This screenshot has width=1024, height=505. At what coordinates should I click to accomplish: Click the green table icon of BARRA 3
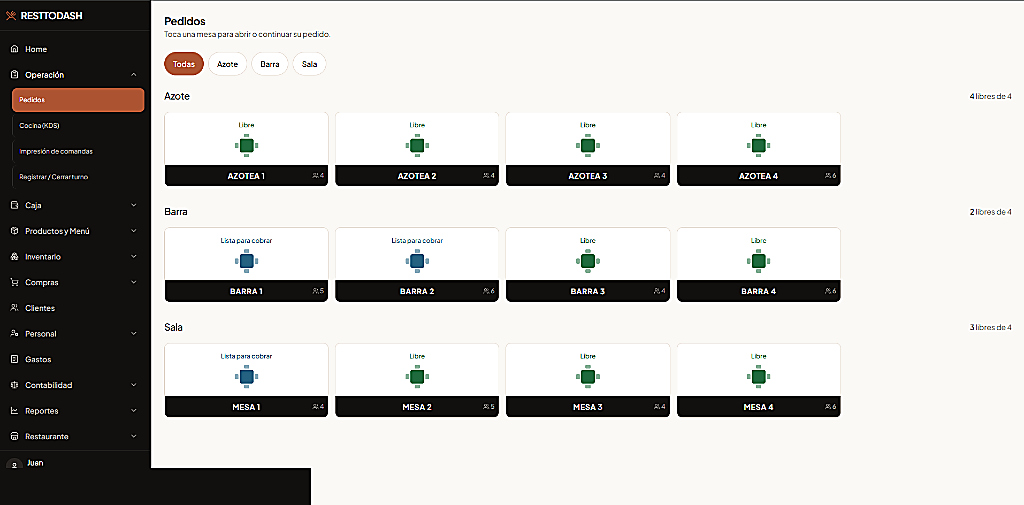(588, 261)
